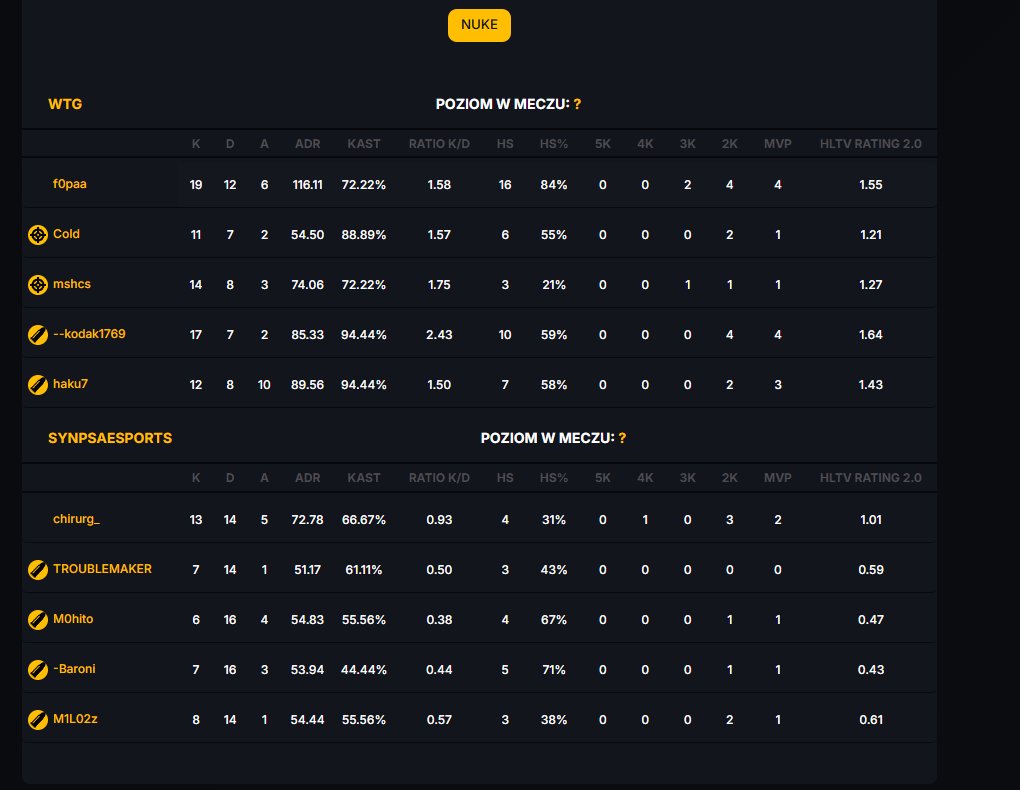The image size is (1020, 790).
Task: Open player profile --kodak1769
Action: point(89,334)
